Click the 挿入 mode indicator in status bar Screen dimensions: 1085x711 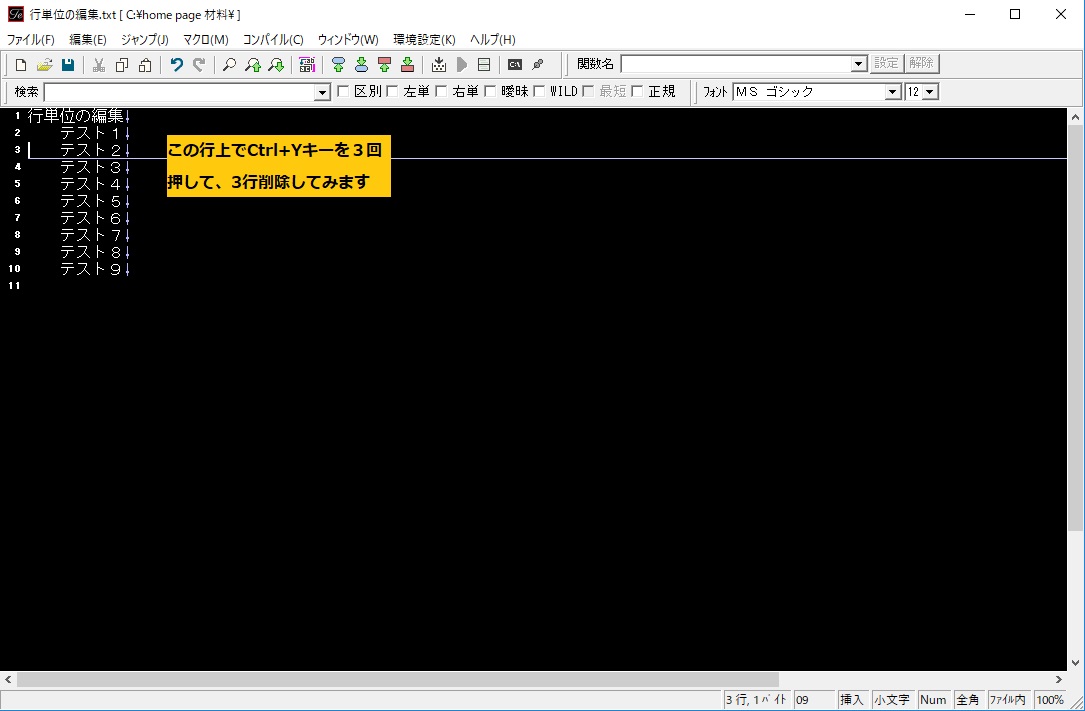tap(851, 700)
